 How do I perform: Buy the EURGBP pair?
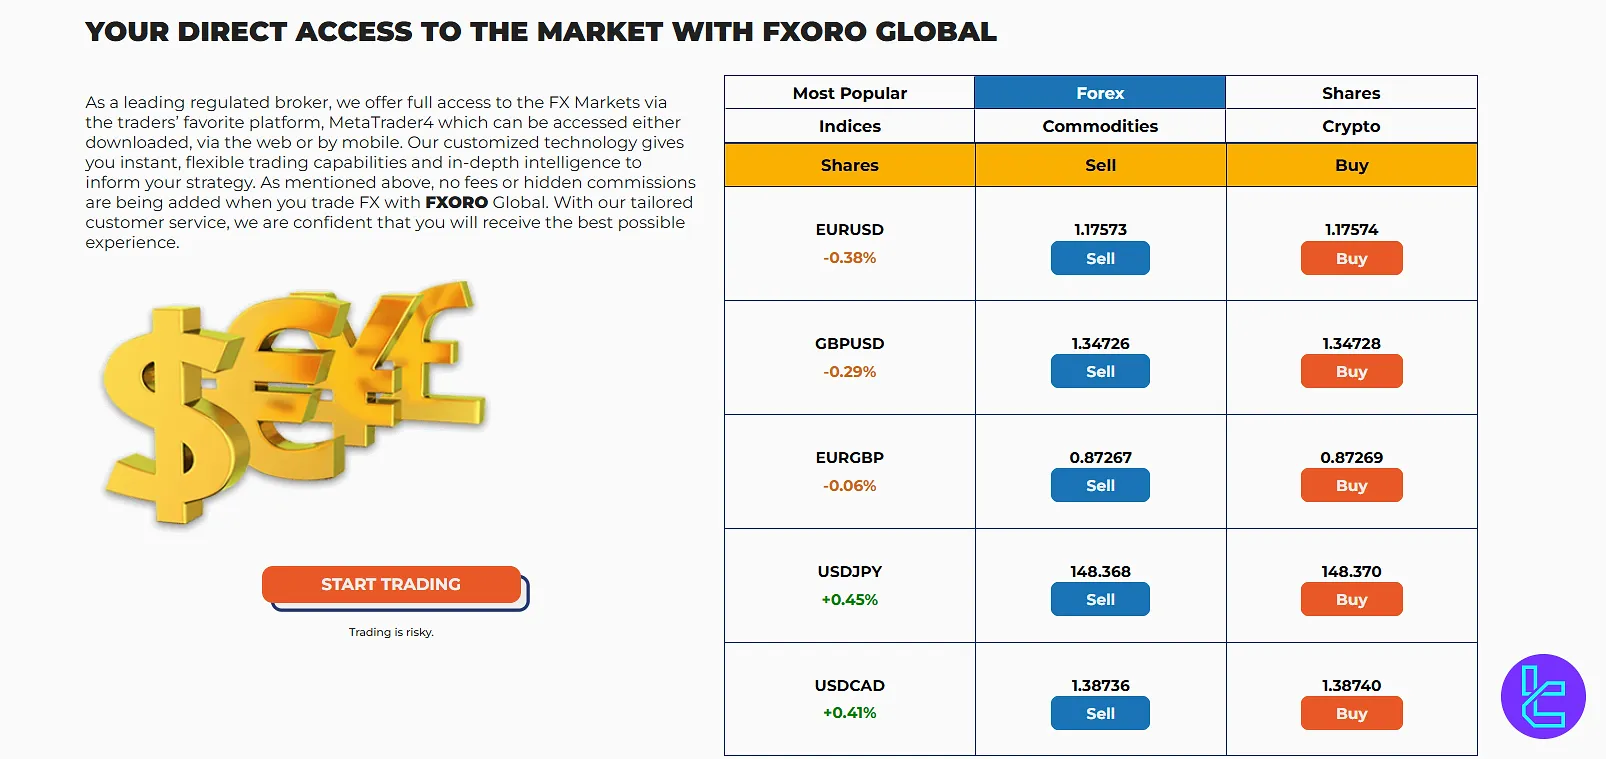(1350, 486)
